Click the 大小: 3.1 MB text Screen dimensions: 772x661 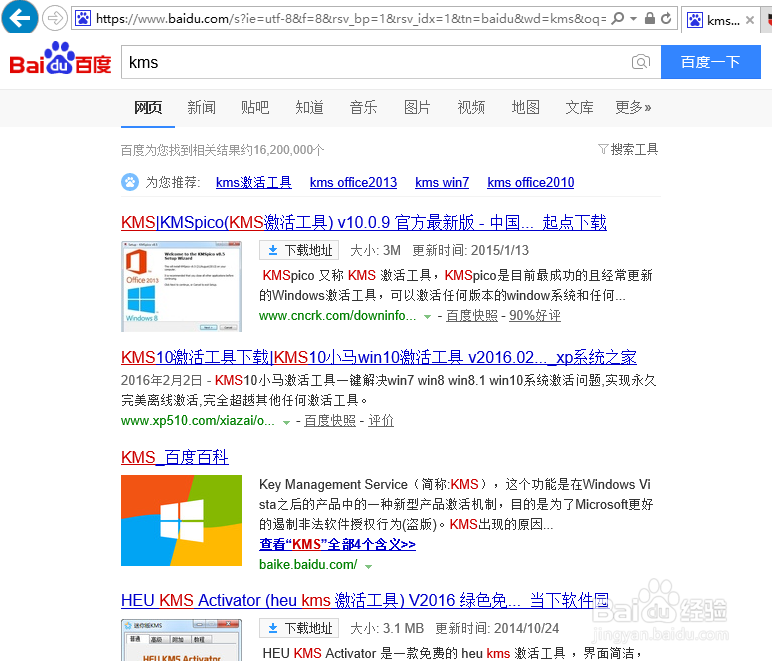pyautogui.click(x=386, y=629)
